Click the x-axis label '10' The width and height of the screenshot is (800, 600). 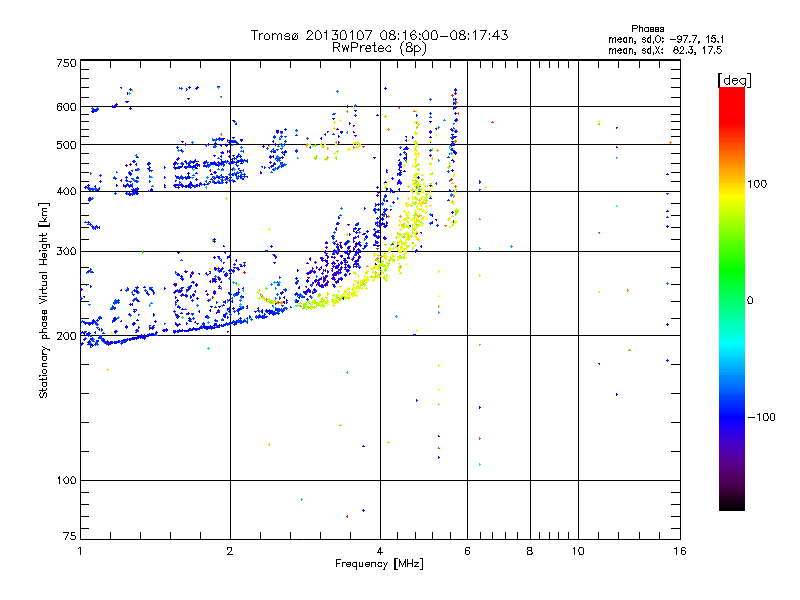click(x=578, y=551)
